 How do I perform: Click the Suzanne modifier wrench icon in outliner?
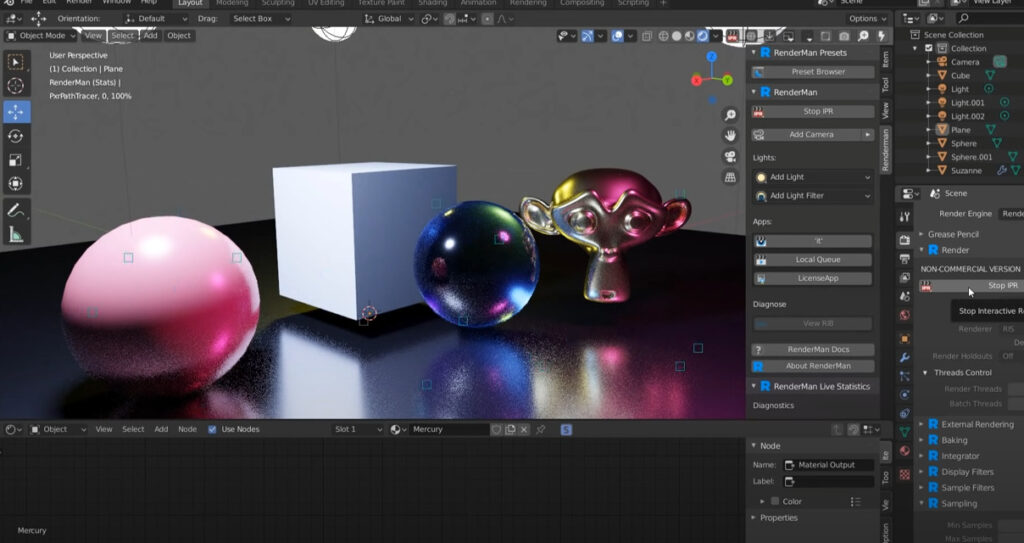(1002, 171)
